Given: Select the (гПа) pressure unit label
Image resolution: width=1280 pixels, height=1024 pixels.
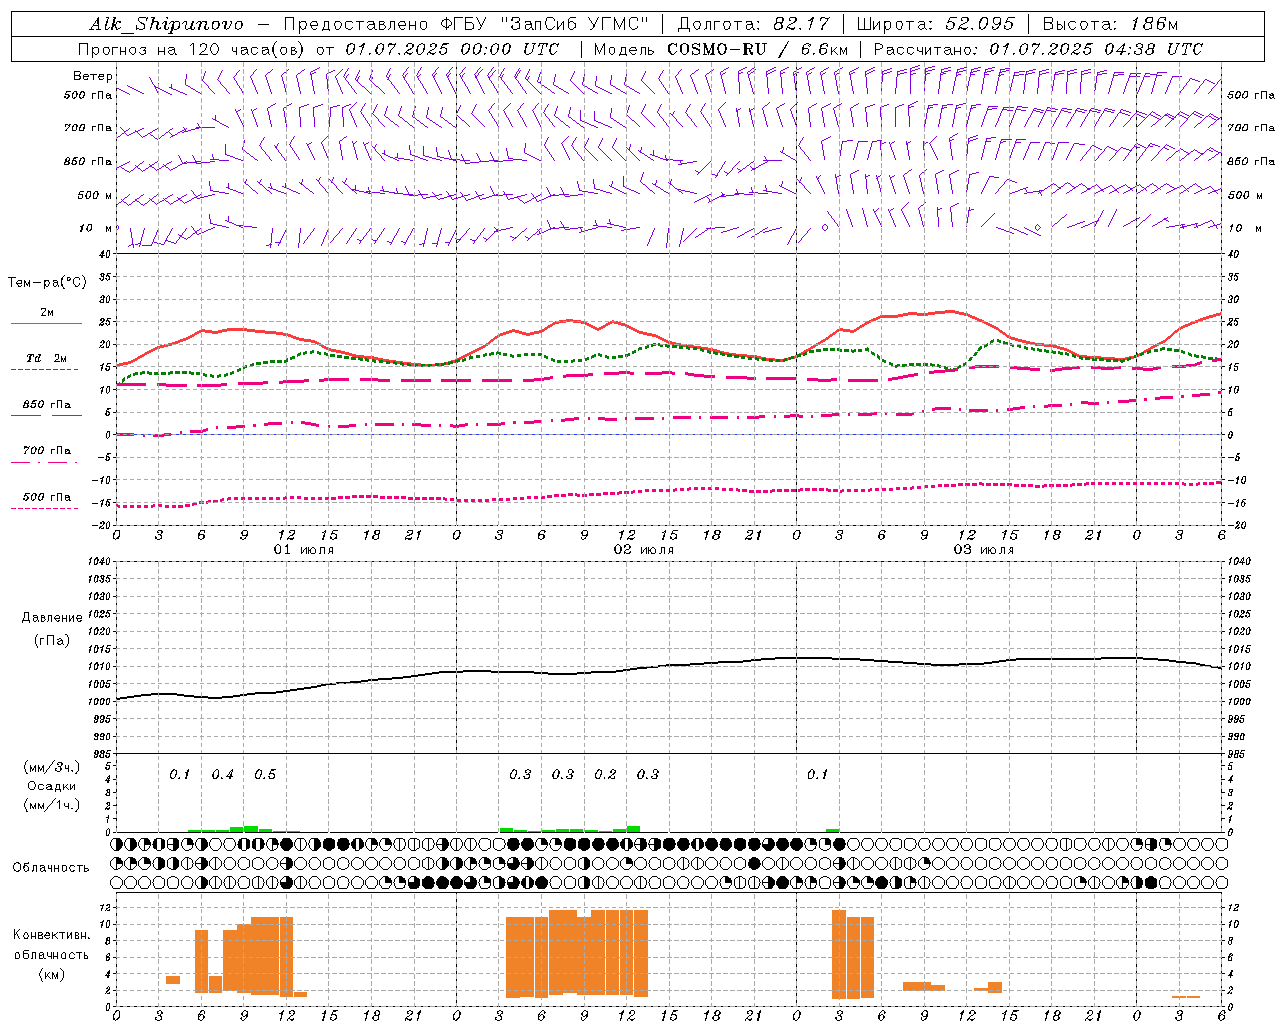Looking at the screenshot, I should (52, 641).
